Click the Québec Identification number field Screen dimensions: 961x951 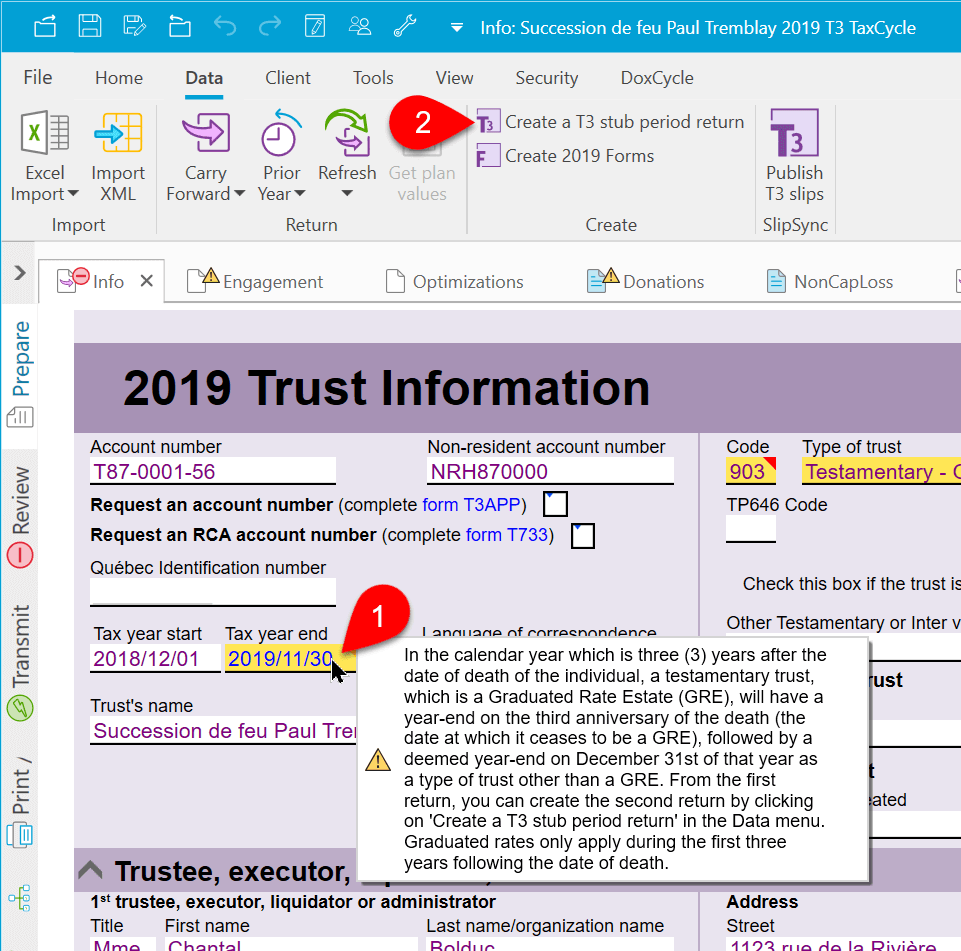pos(213,593)
